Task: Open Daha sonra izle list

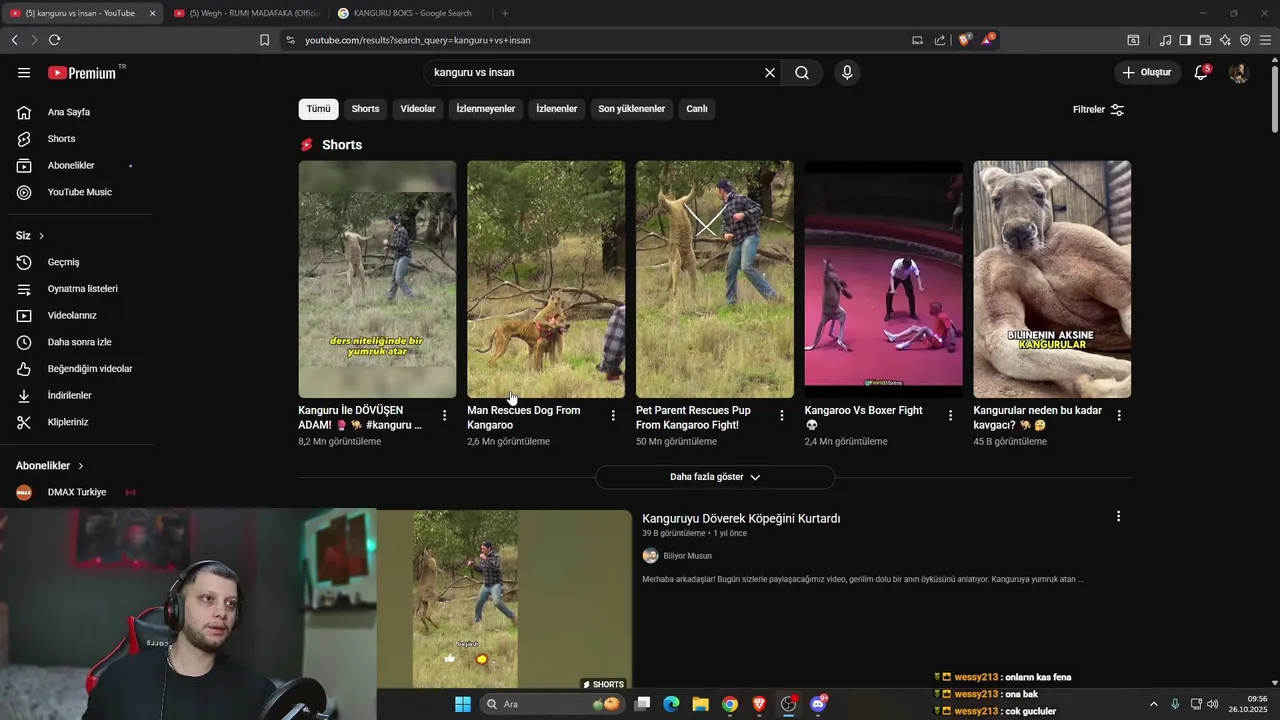Action: coord(79,342)
